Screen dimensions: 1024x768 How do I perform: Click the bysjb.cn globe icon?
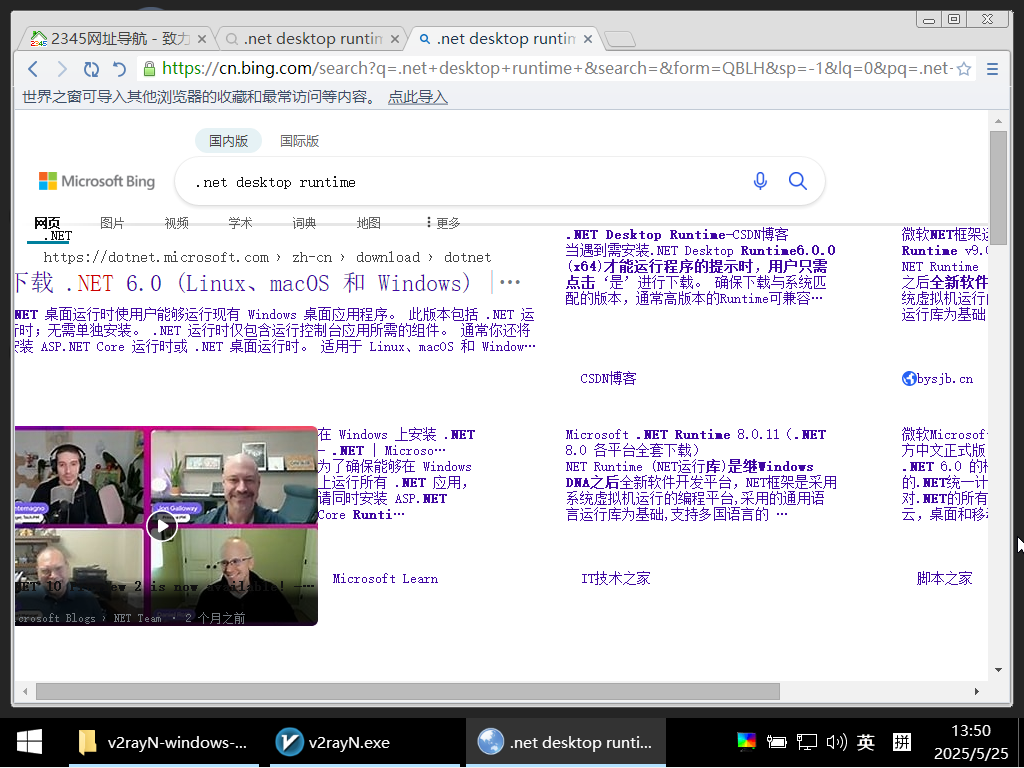[x=908, y=379]
